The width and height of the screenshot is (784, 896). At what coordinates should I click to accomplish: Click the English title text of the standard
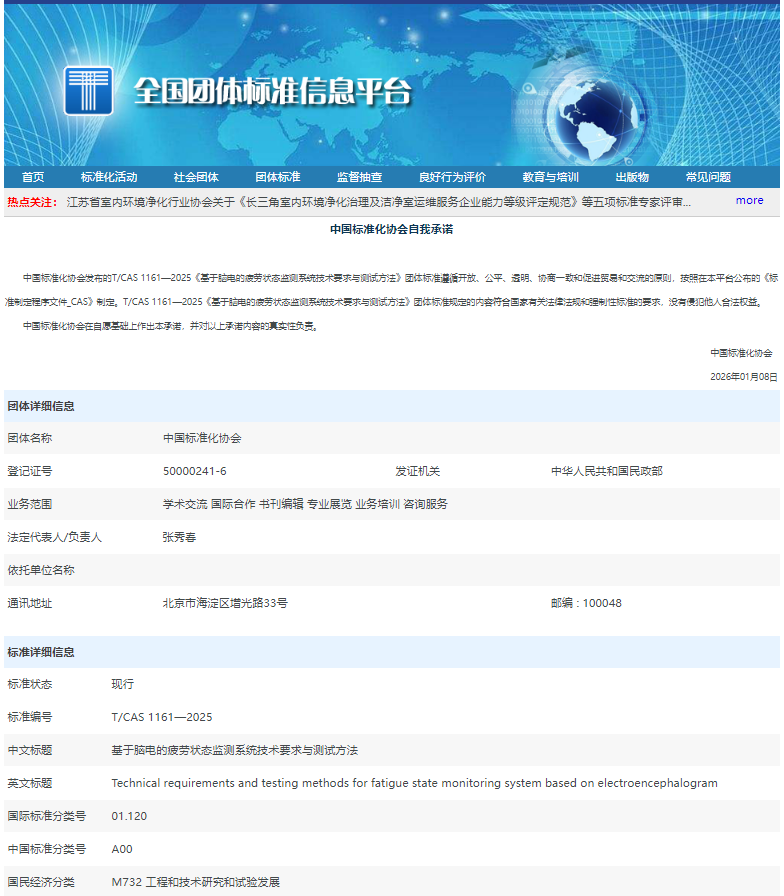pos(414,783)
